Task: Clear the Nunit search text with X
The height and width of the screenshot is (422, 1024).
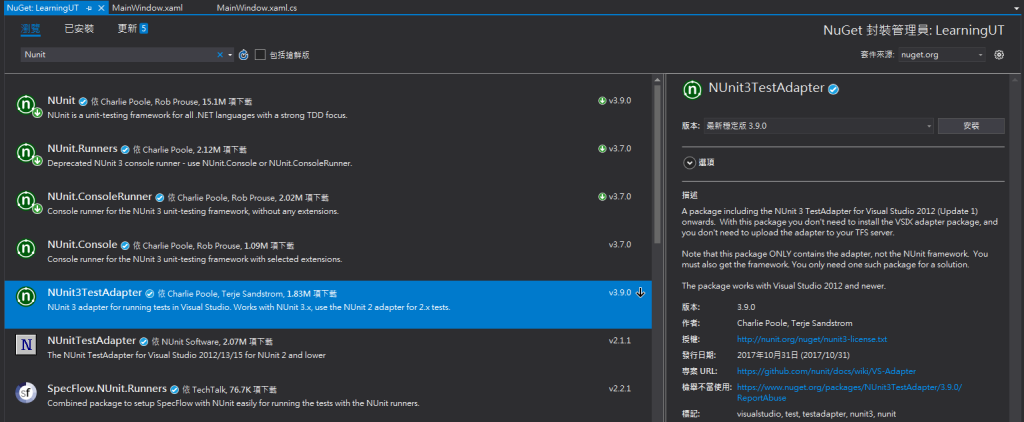Action: pyautogui.click(x=220, y=55)
